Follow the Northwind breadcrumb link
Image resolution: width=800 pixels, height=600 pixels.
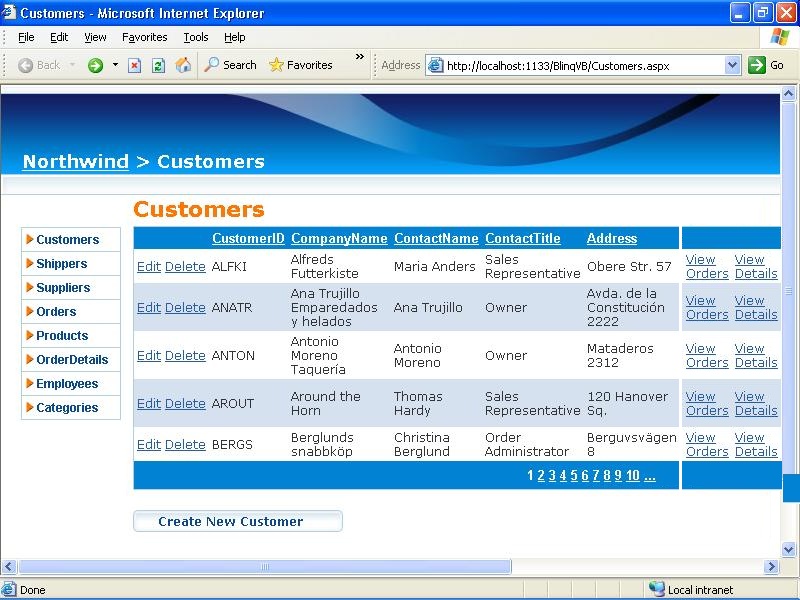pos(76,161)
